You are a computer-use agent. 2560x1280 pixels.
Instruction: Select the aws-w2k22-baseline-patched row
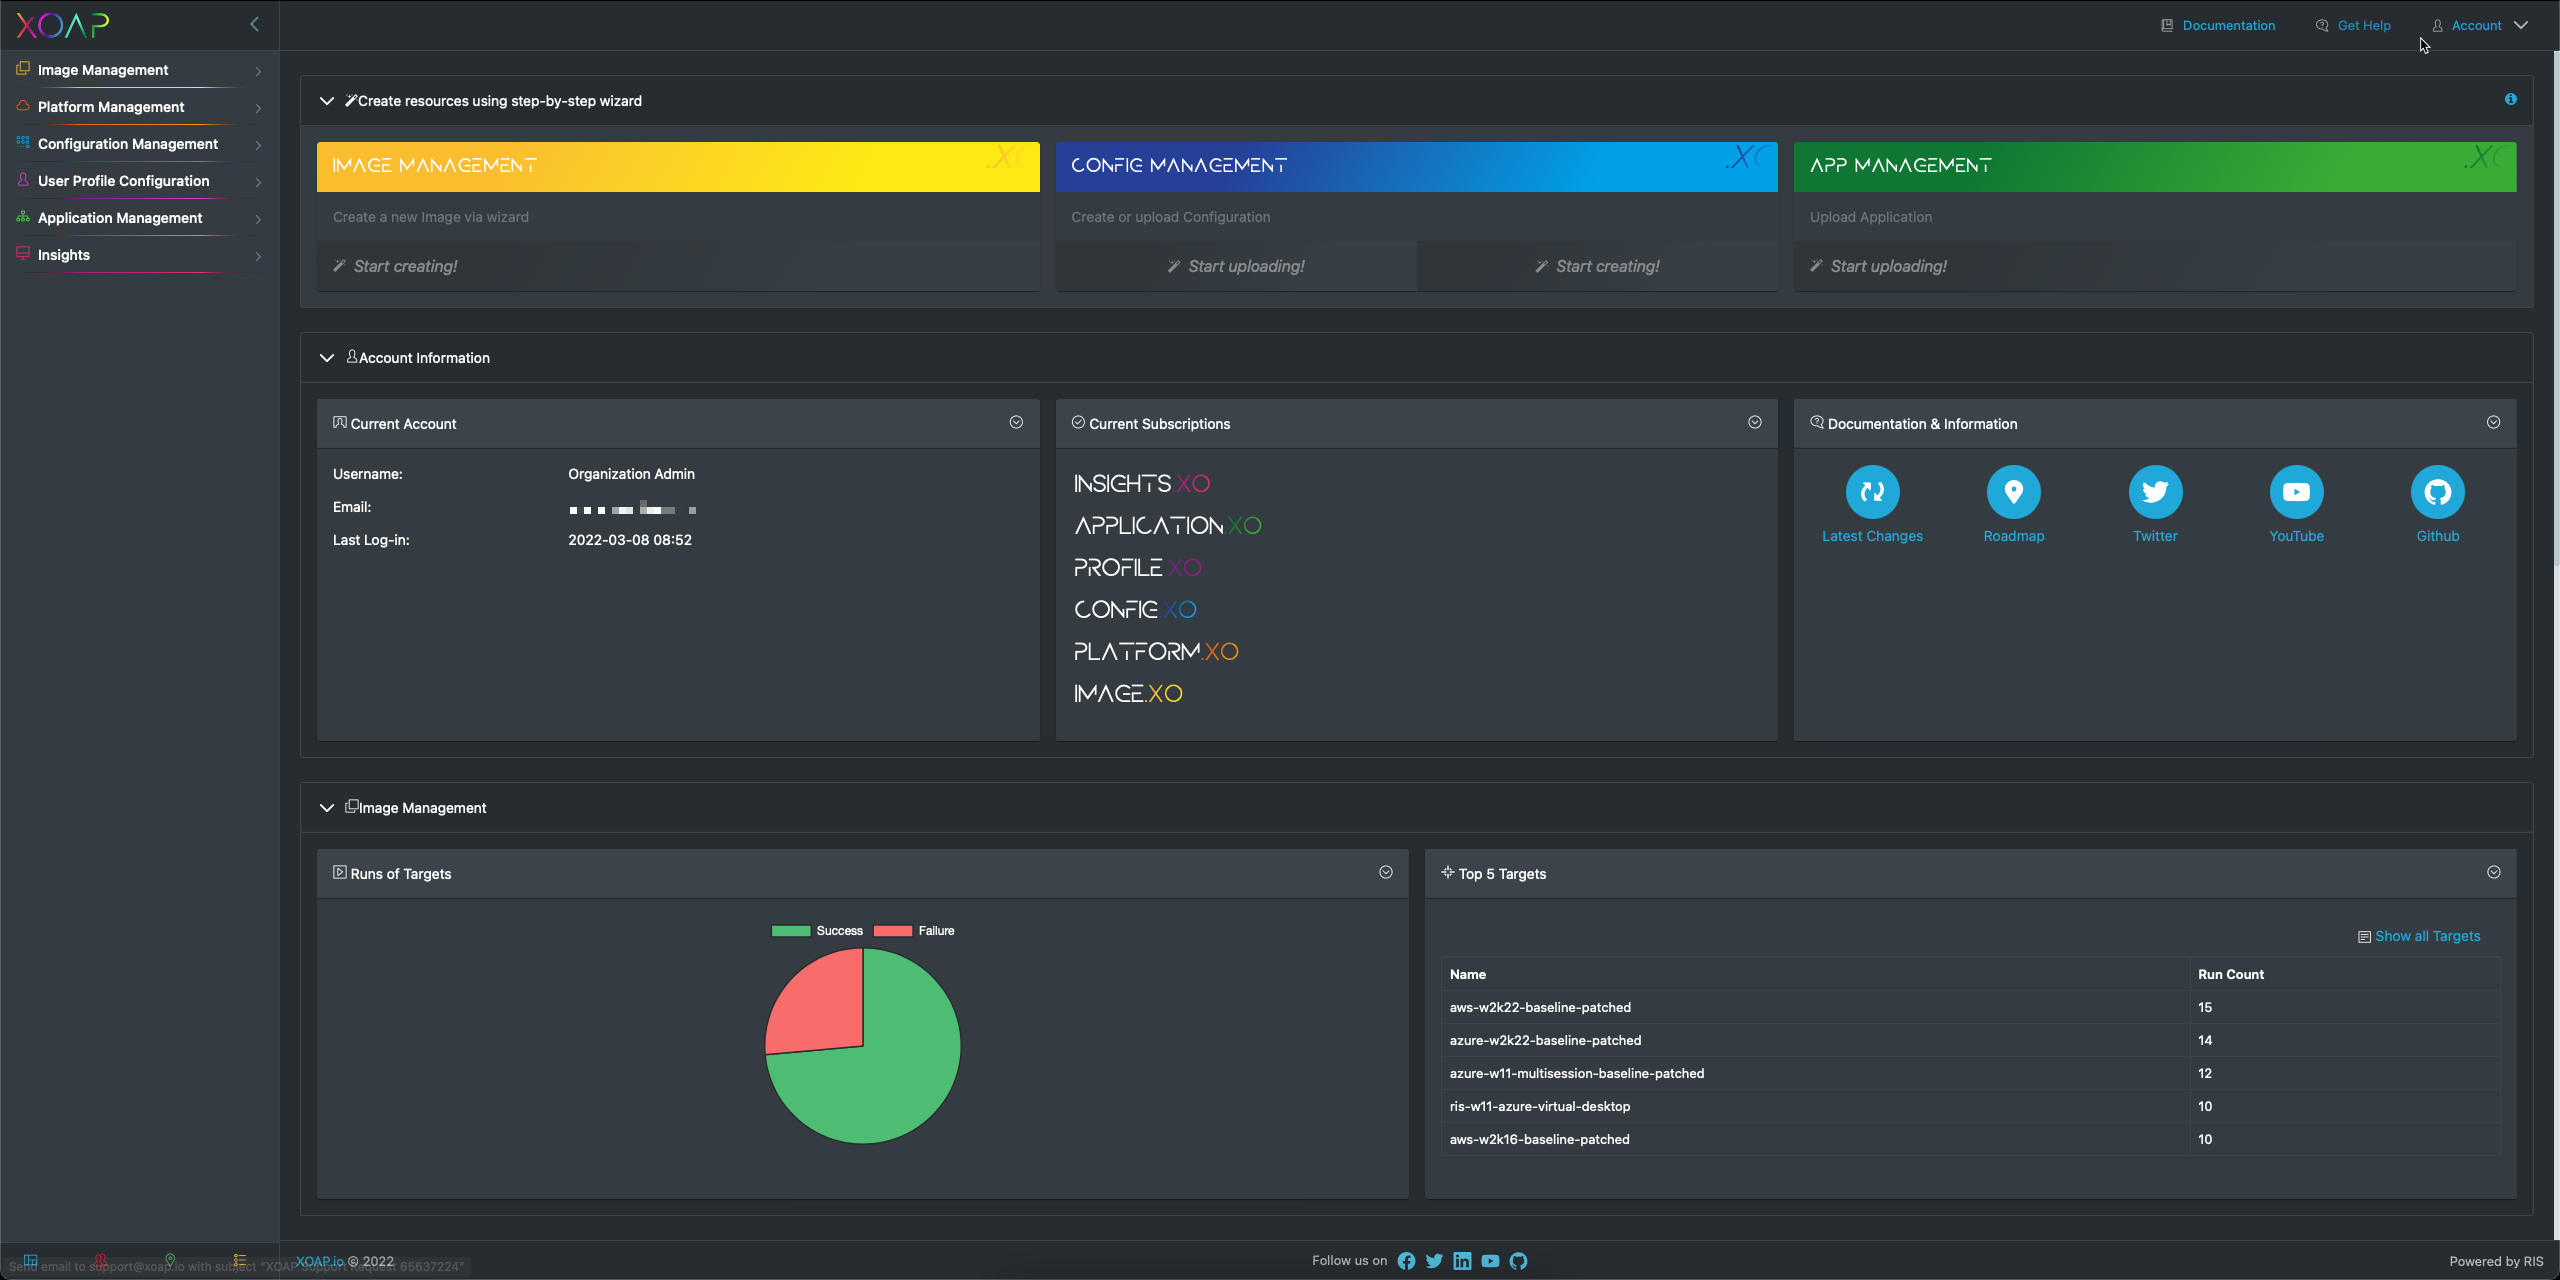[x=1970, y=1007]
